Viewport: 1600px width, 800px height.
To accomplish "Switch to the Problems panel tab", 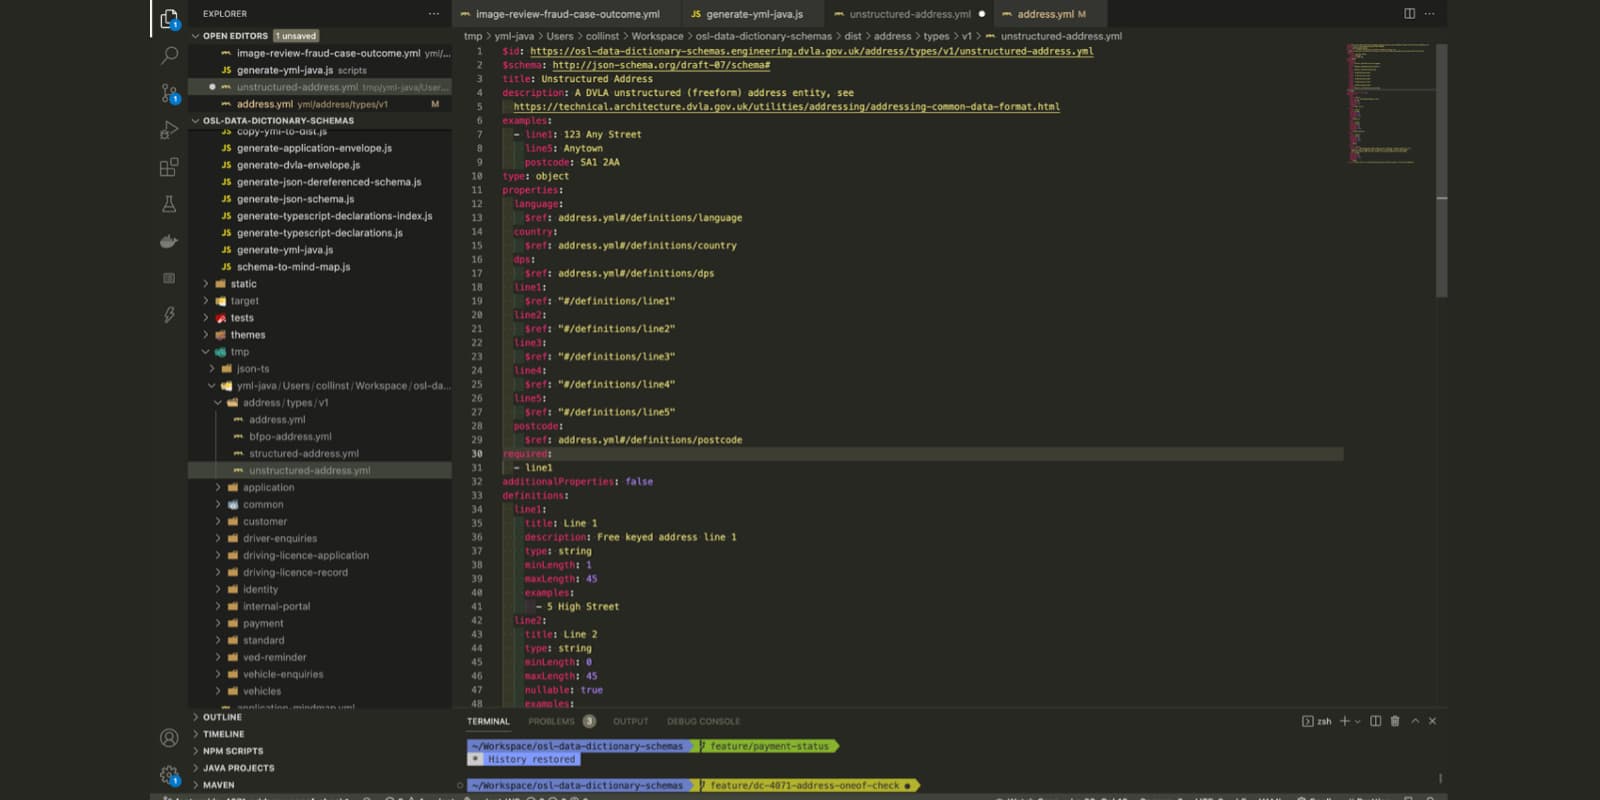I will click(552, 721).
